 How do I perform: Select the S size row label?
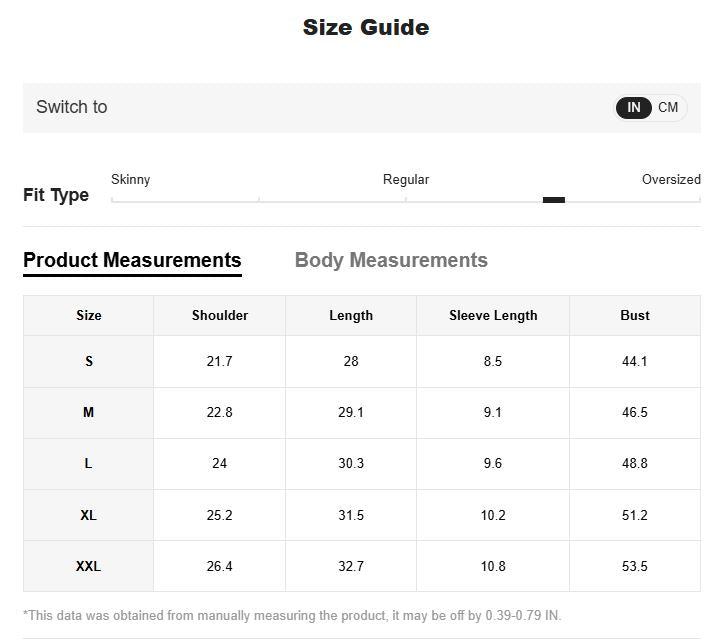88,361
